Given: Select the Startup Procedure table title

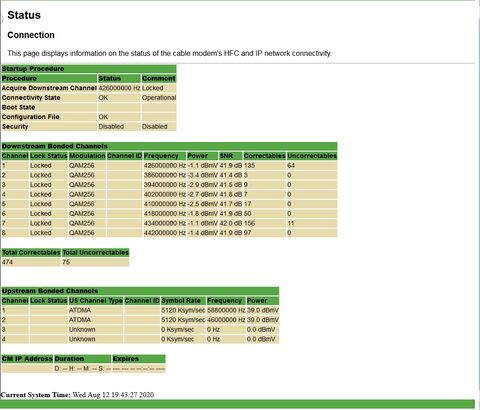Looking at the screenshot, I should tap(33, 69).
